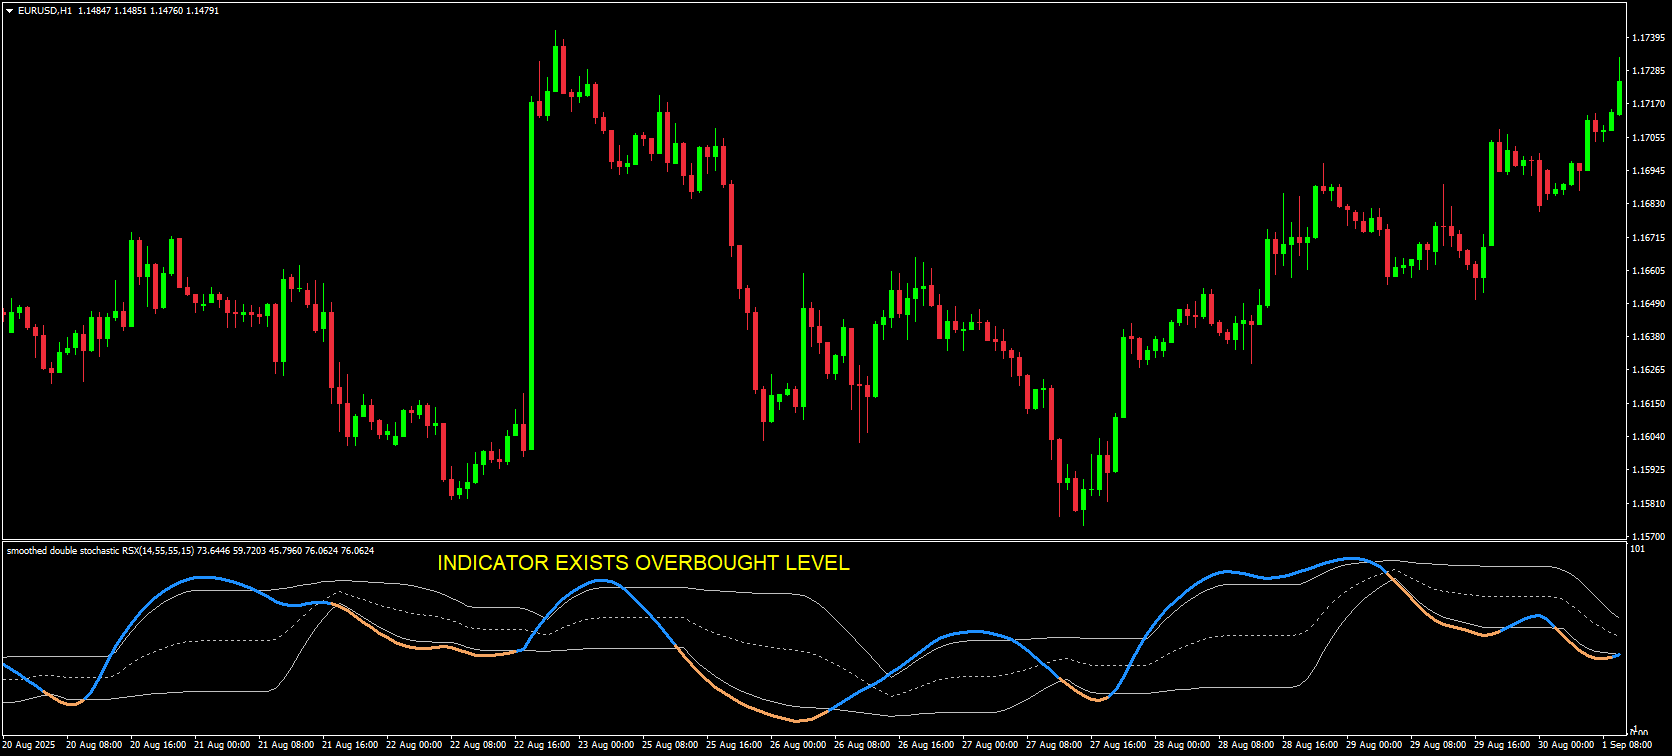Click the 1.17170 price axis label
Screen dimensions: 1672x756
(1648, 104)
